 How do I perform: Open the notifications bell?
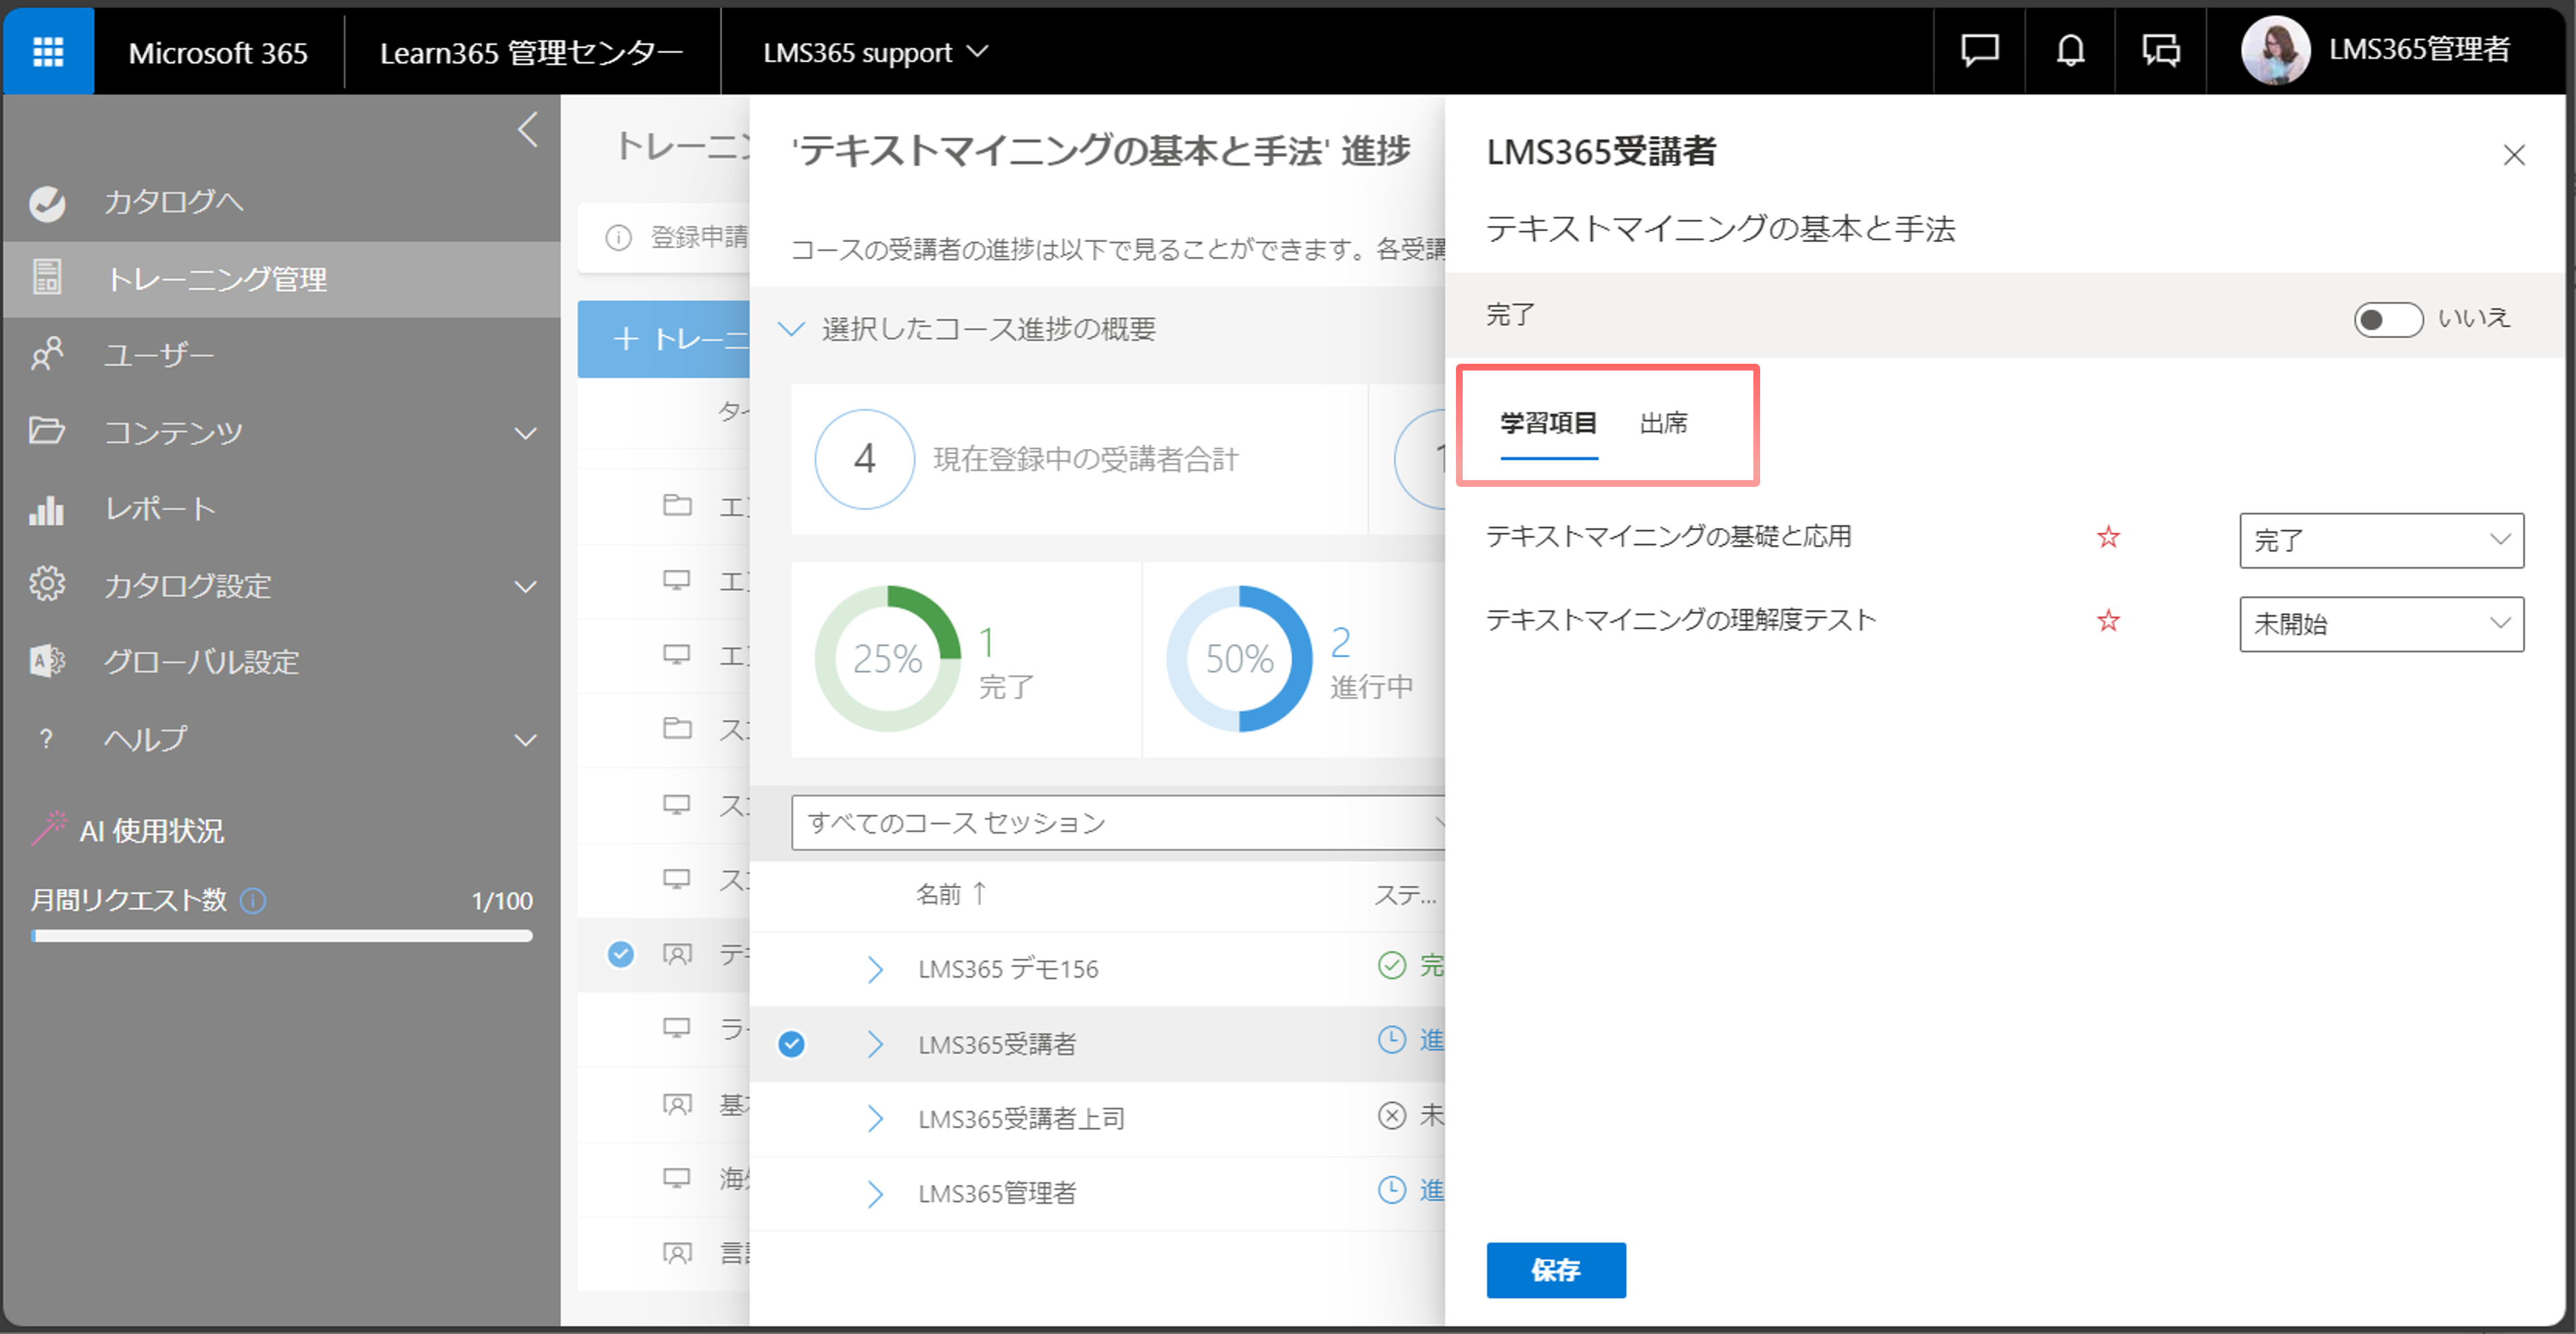[2070, 50]
